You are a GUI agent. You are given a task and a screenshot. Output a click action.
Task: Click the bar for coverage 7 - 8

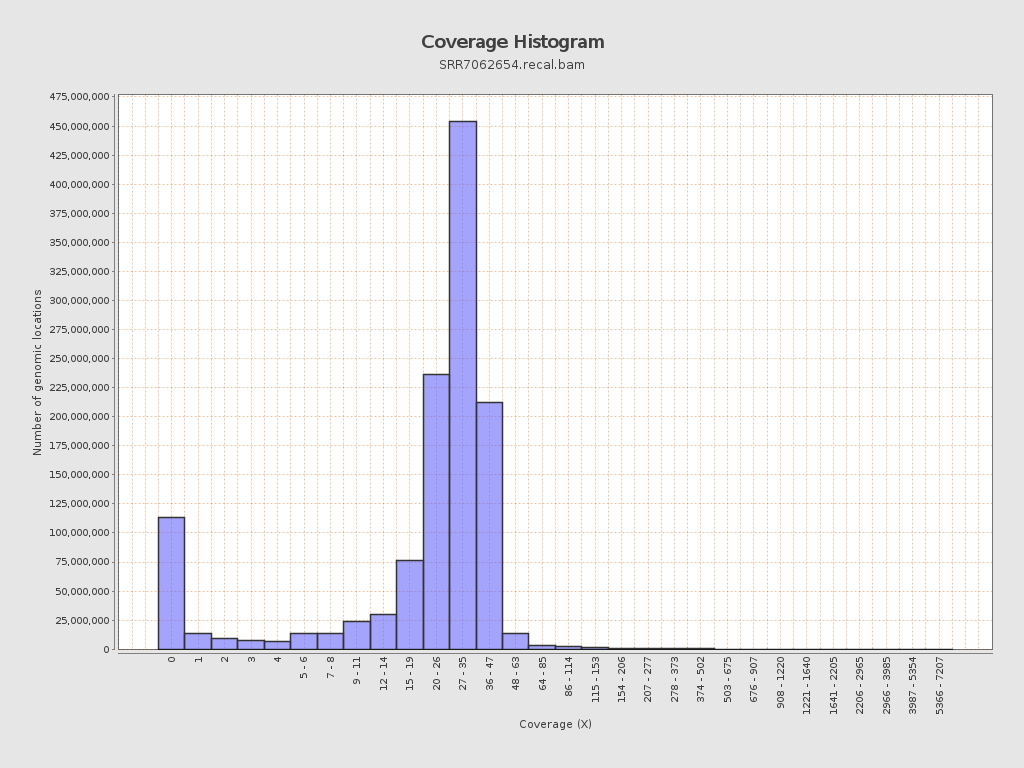pyautogui.click(x=330, y=641)
